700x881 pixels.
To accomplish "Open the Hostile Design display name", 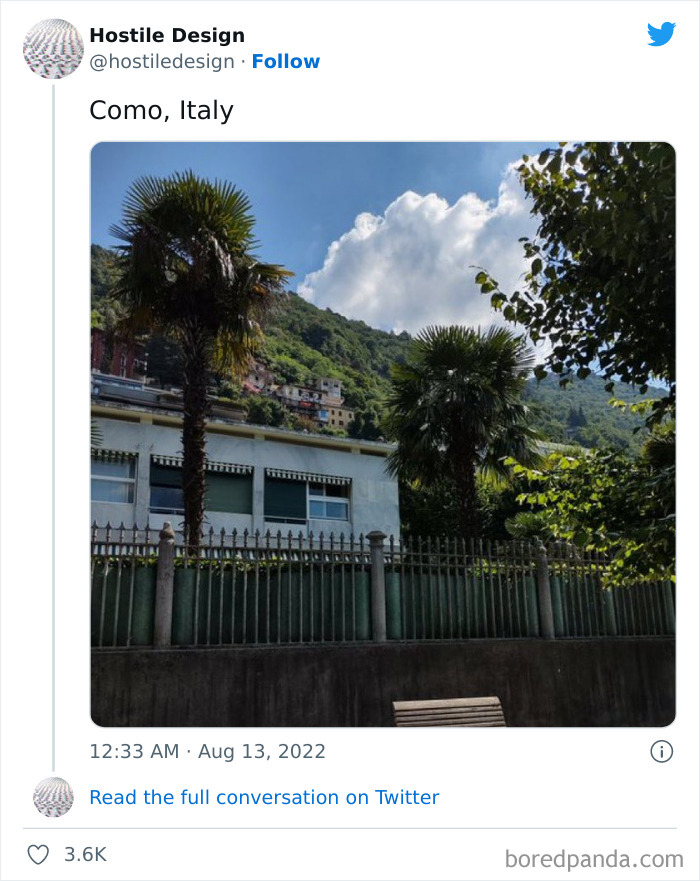I will tap(167, 36).
